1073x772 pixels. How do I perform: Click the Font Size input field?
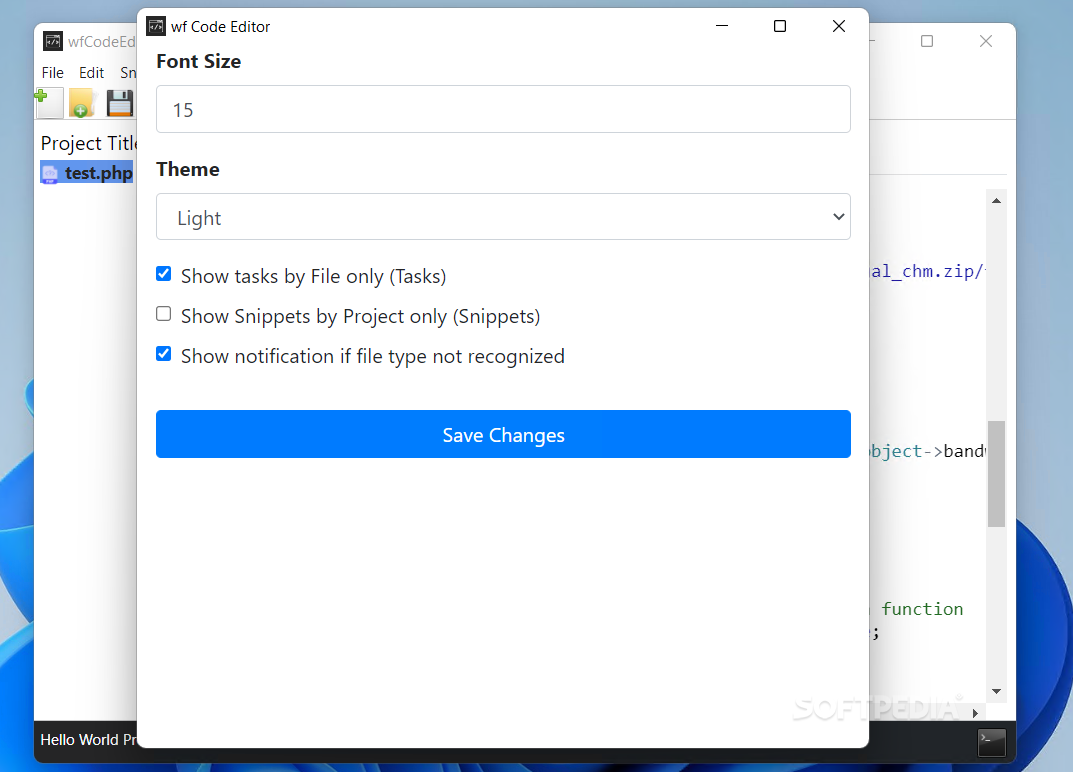coord(503,109)
